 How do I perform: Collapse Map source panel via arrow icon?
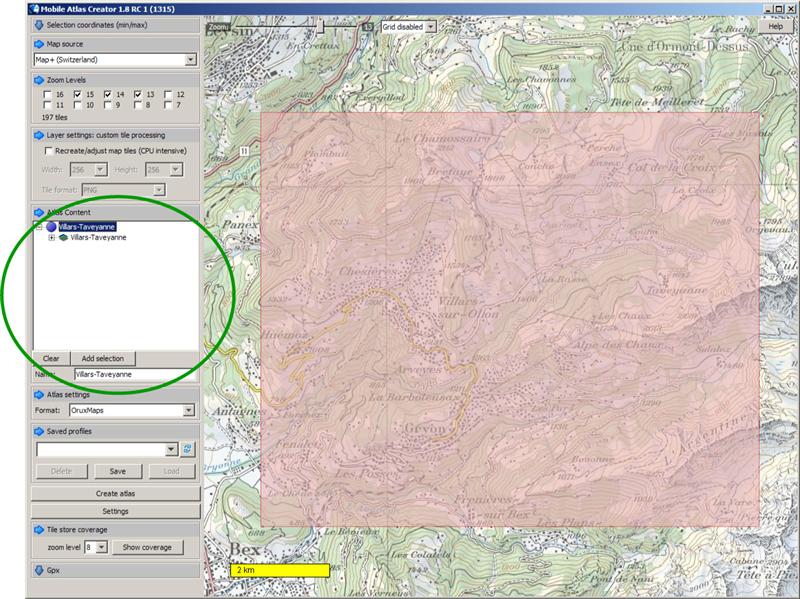tap(39, 45)
